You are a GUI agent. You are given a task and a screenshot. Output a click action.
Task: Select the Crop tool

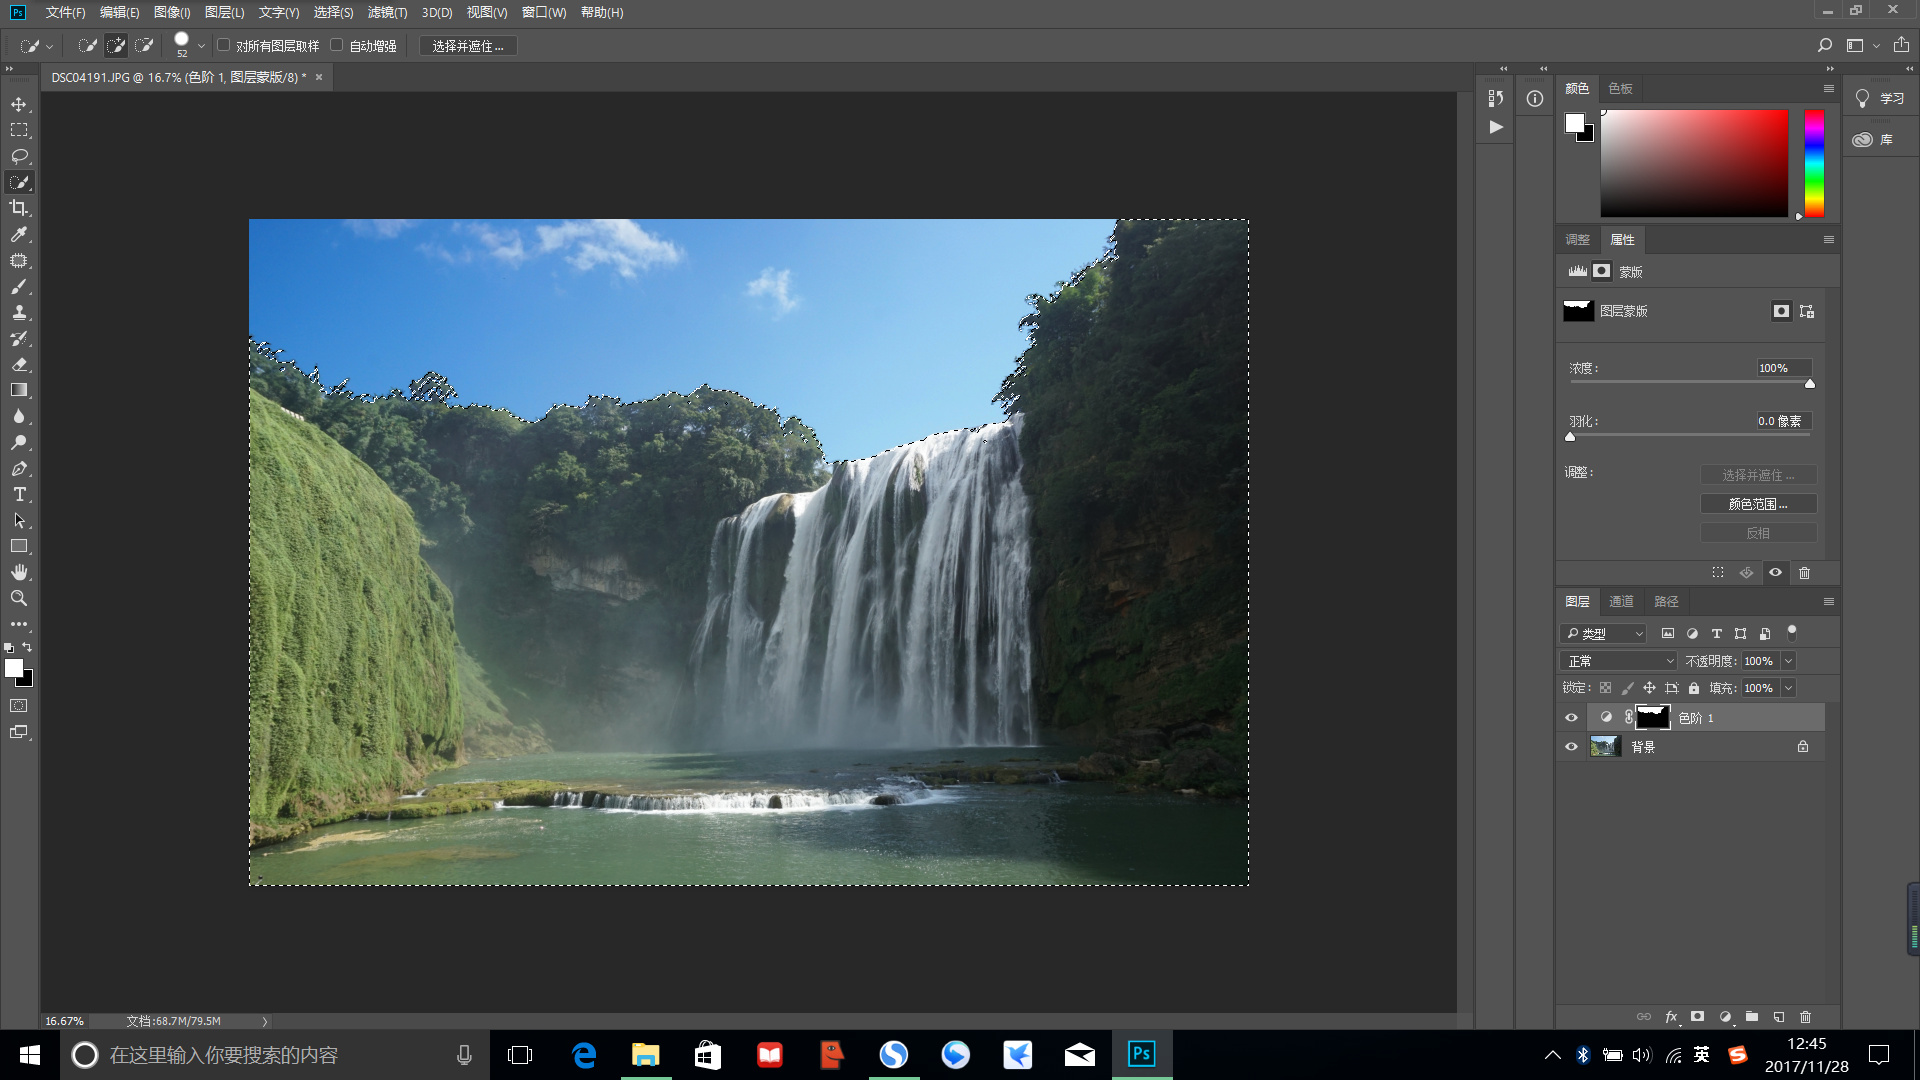(19, 208)
